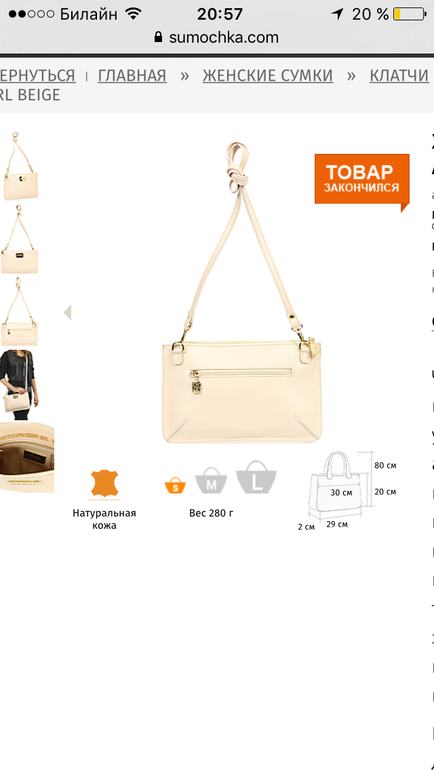Image resolution: width=434 pixels, height=770 pixels.
Task: Tap the location arrow in status bar
Action: tap(338, 14)
